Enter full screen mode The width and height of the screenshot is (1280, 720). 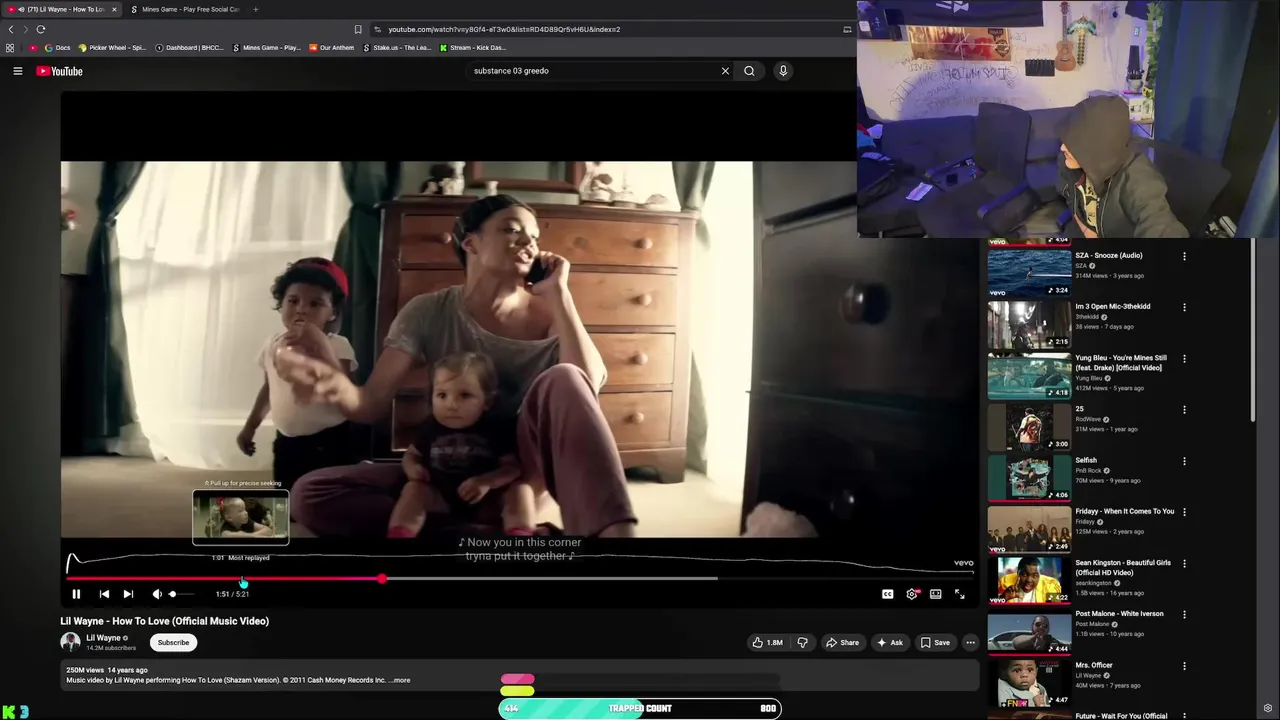[960, 594]
